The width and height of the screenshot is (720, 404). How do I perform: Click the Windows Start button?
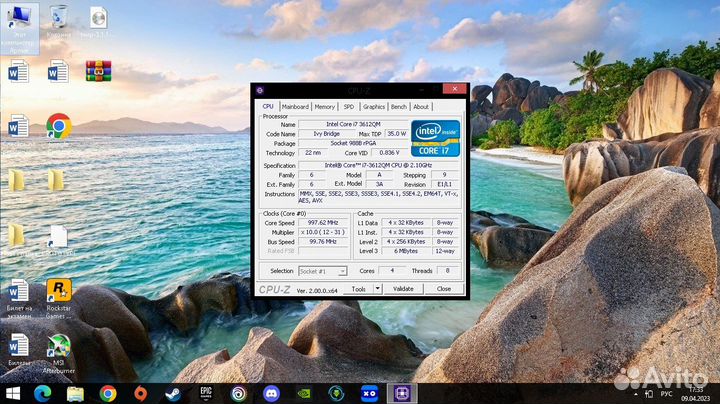(x=12, y=393)
